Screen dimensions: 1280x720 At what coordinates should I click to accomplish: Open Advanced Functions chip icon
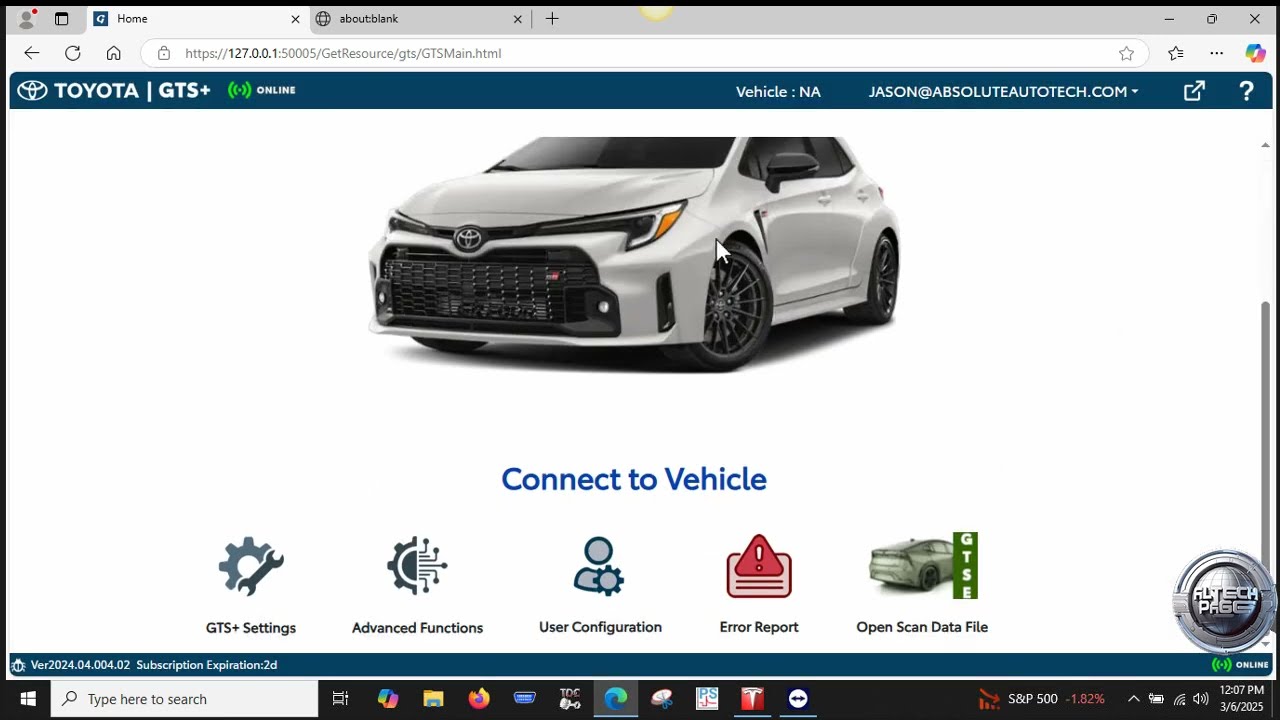(x=417, y=566)
